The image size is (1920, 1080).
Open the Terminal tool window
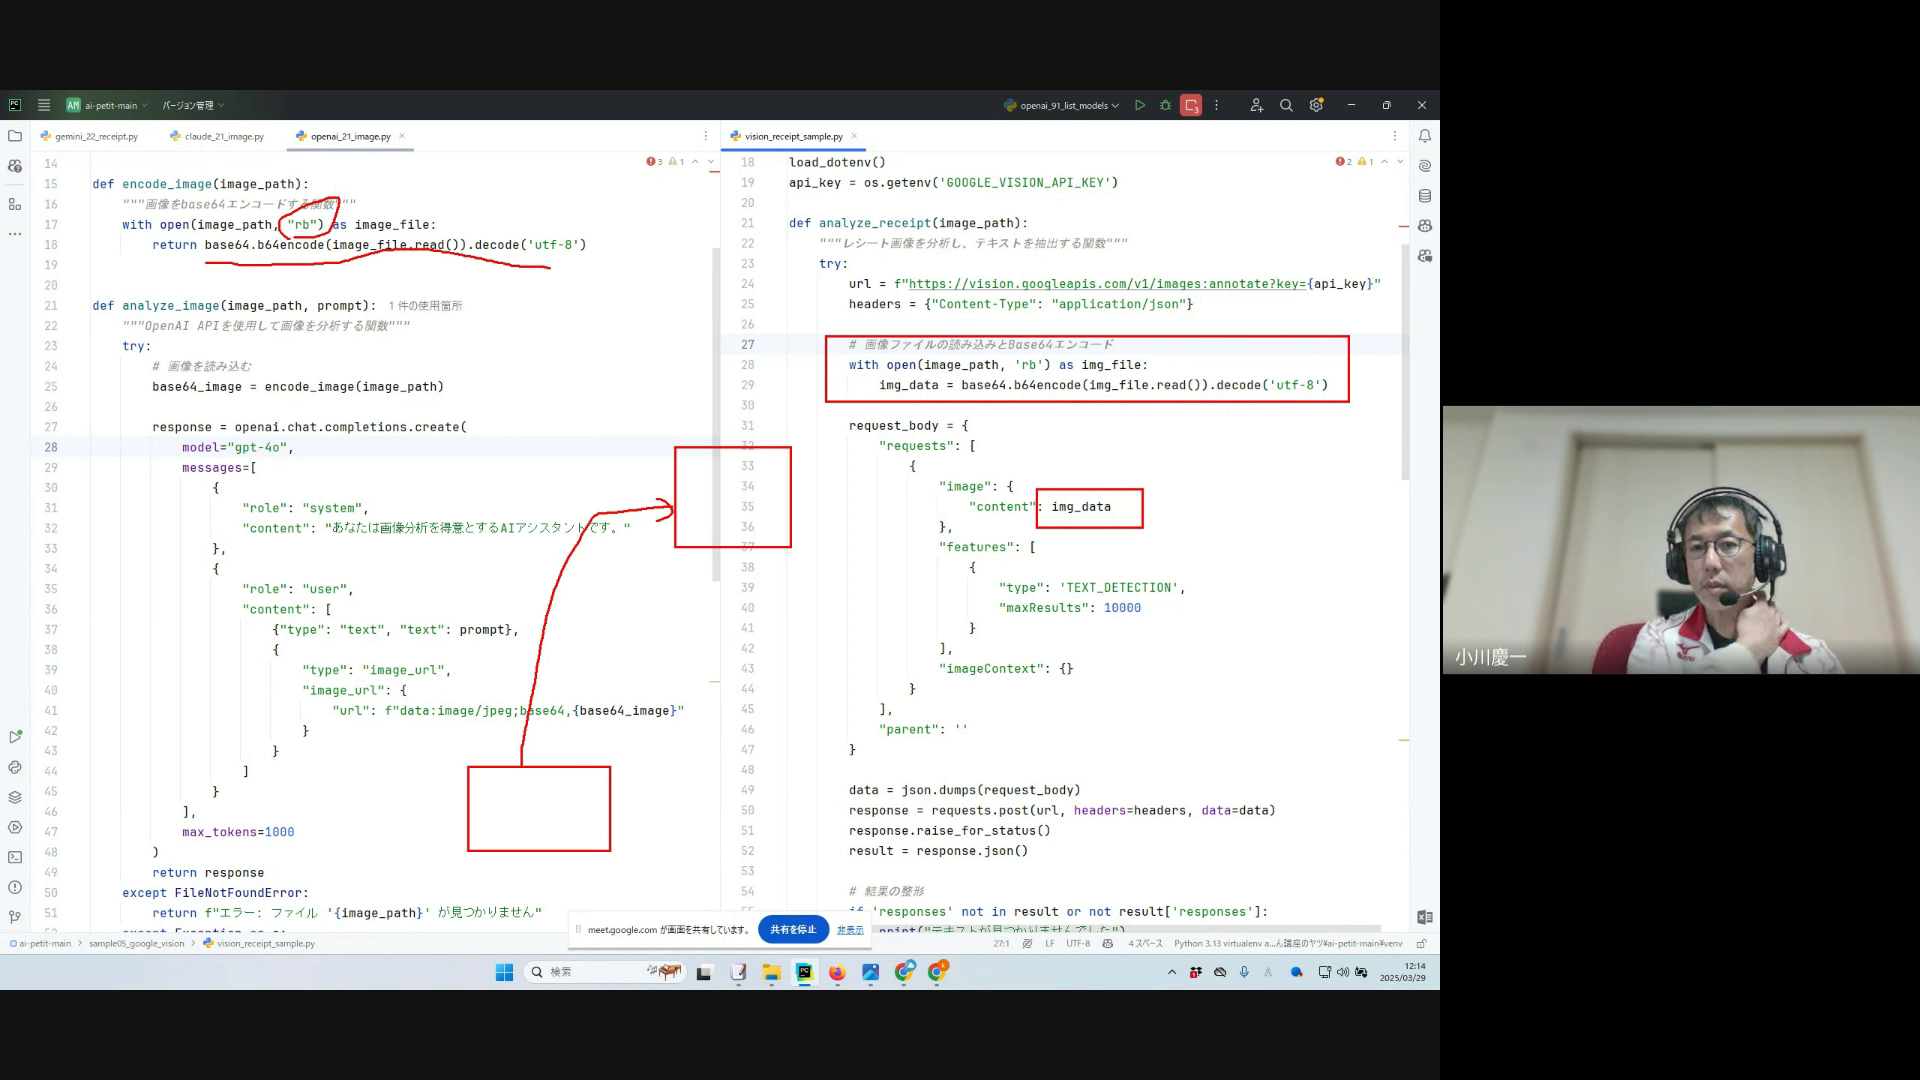15,857
